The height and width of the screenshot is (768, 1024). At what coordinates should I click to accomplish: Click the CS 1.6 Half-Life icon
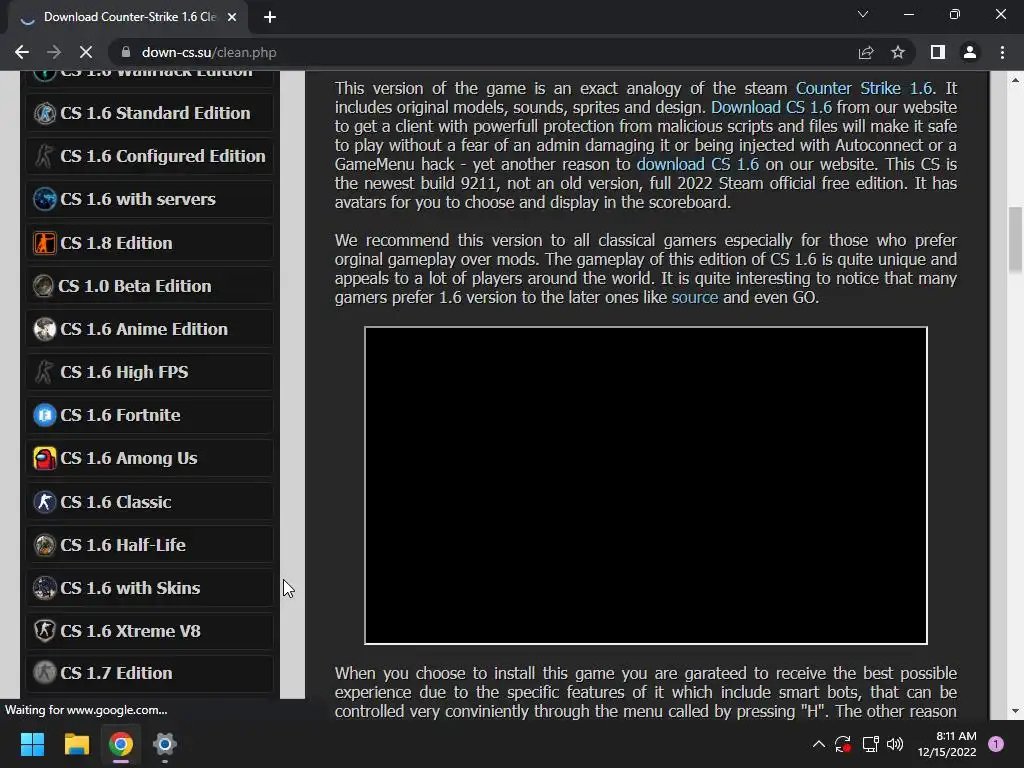[x=44, y=545]
